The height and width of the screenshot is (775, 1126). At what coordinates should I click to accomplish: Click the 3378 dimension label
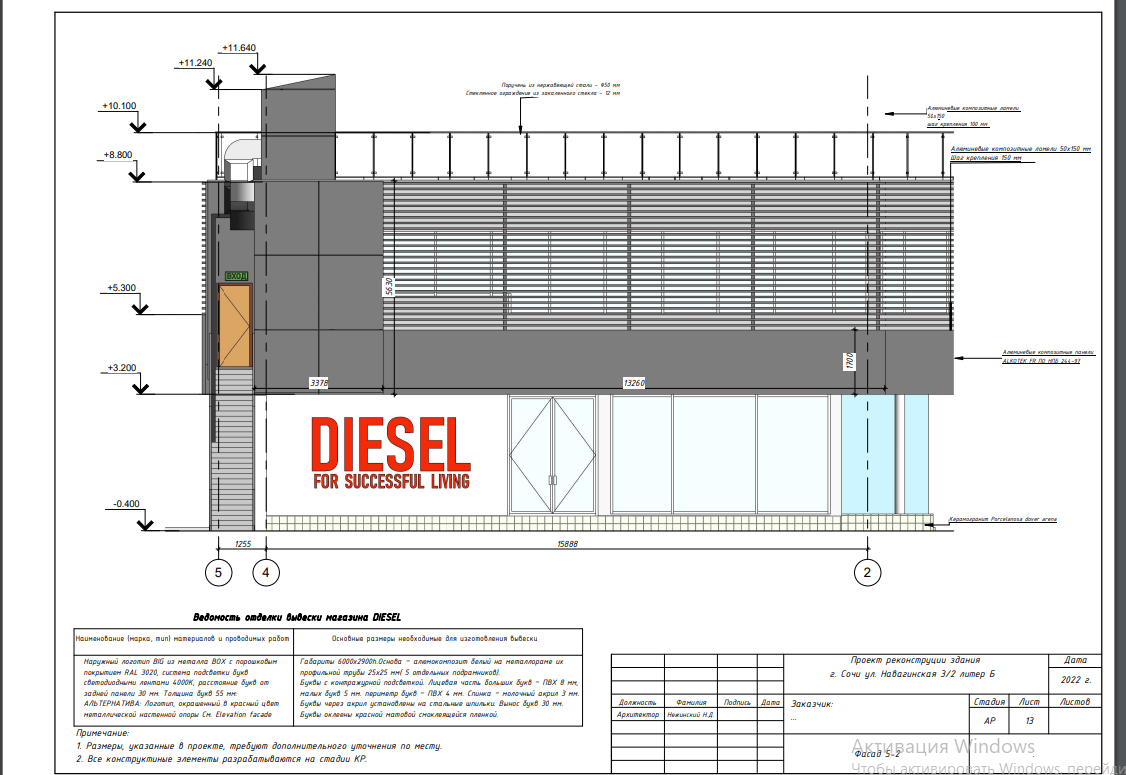click(319, 384)
